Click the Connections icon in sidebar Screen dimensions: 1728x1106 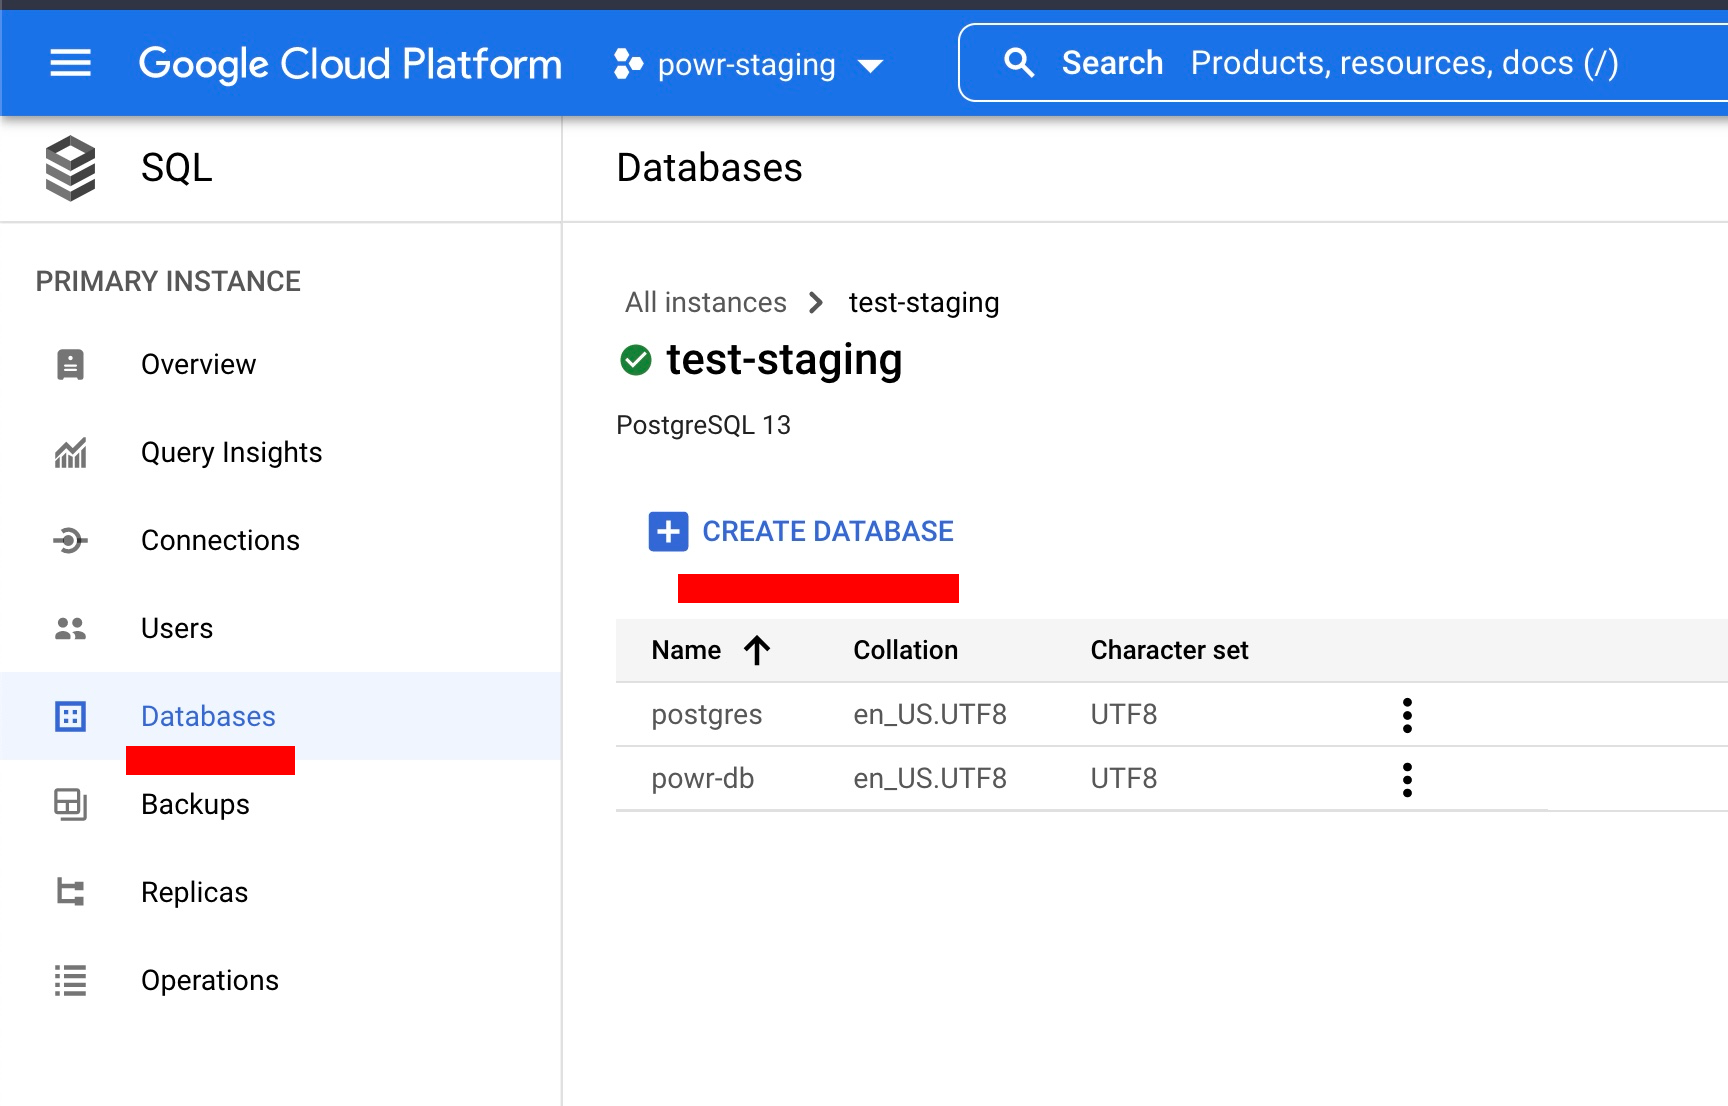70,541
